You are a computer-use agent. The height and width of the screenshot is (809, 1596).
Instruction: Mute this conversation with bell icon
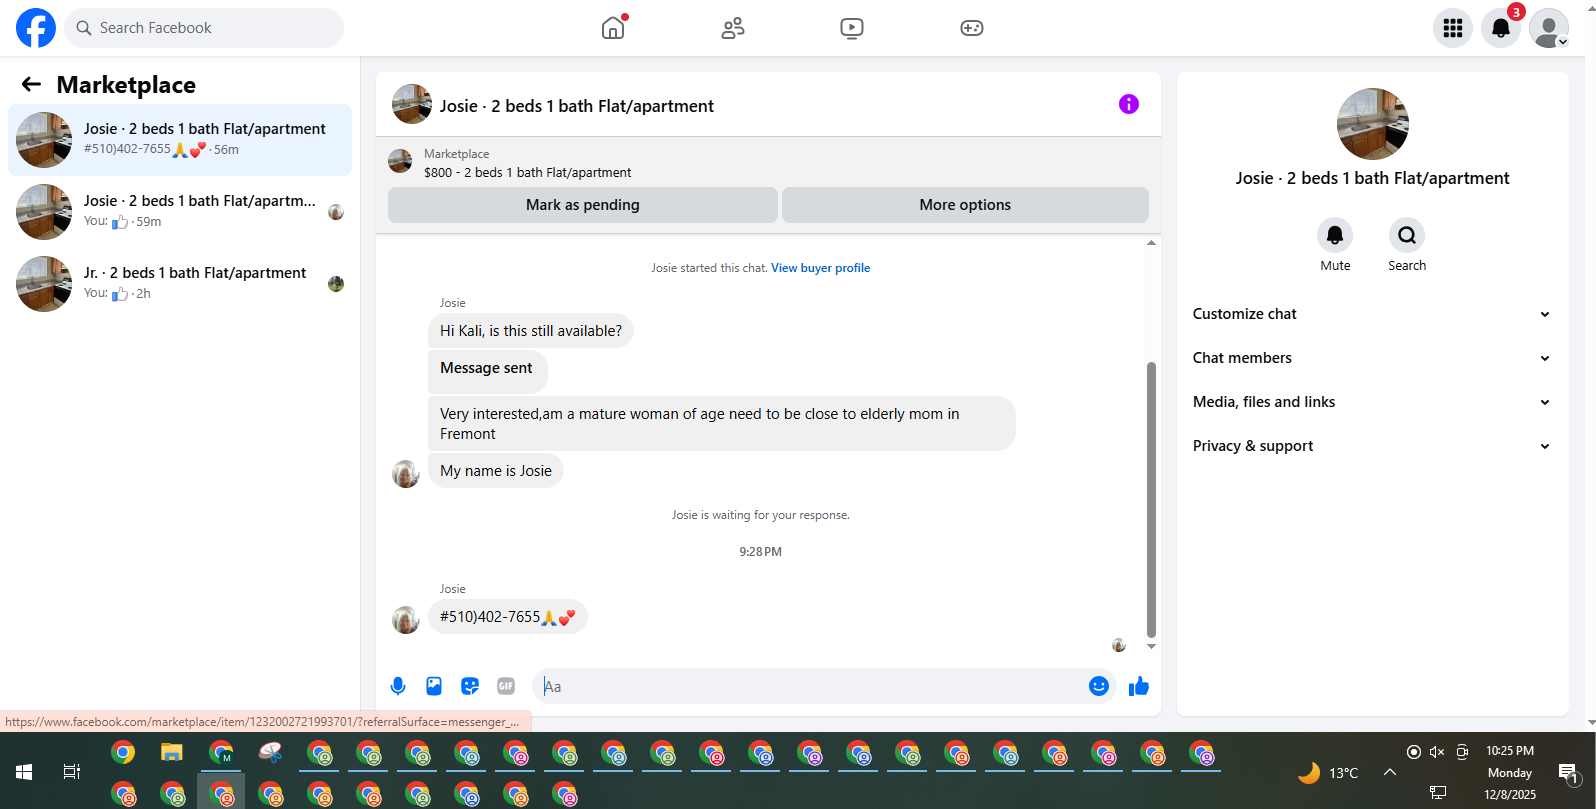point(1335,235)
